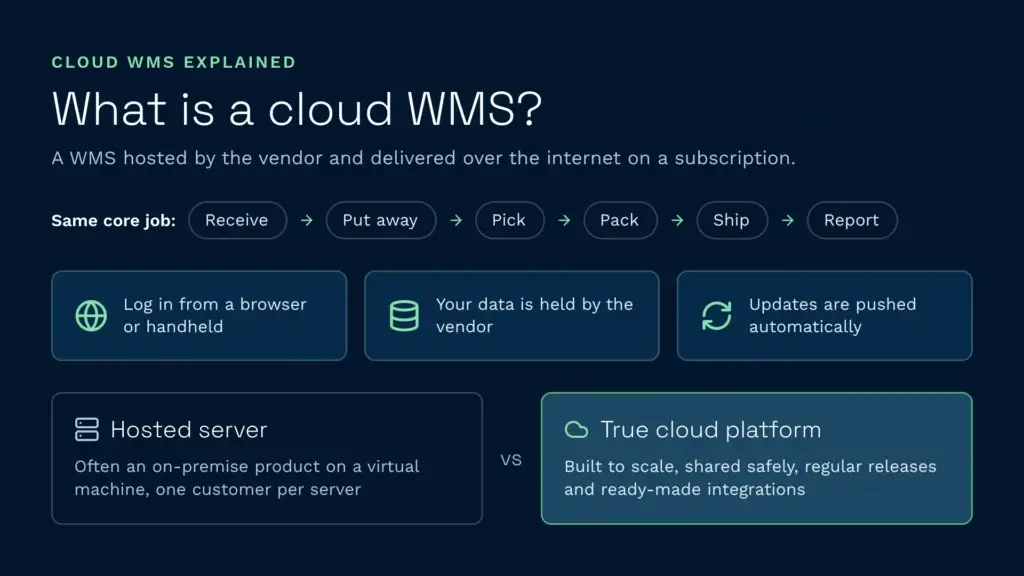Click the 'True cloud platform' heading

pyautogui.click(x=711, y=430)
